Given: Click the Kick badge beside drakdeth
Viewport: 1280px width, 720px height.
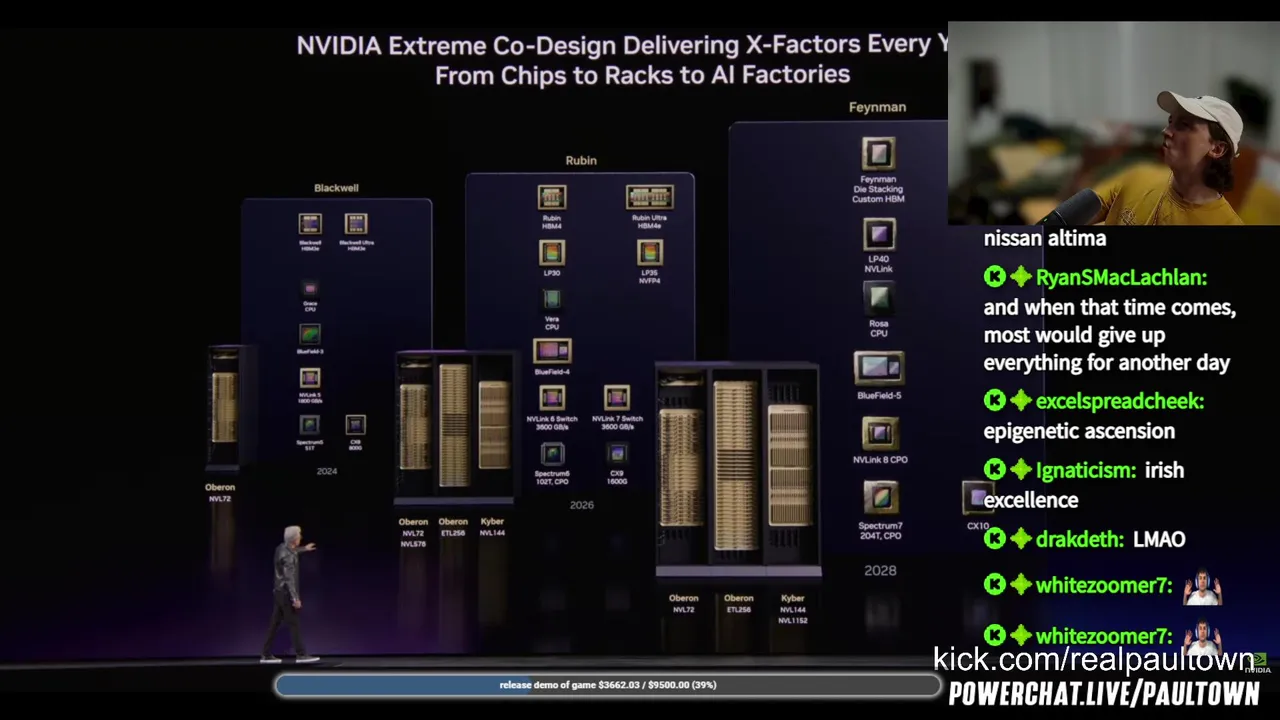Looking at the screenshot, I should (x=994, y=539).
